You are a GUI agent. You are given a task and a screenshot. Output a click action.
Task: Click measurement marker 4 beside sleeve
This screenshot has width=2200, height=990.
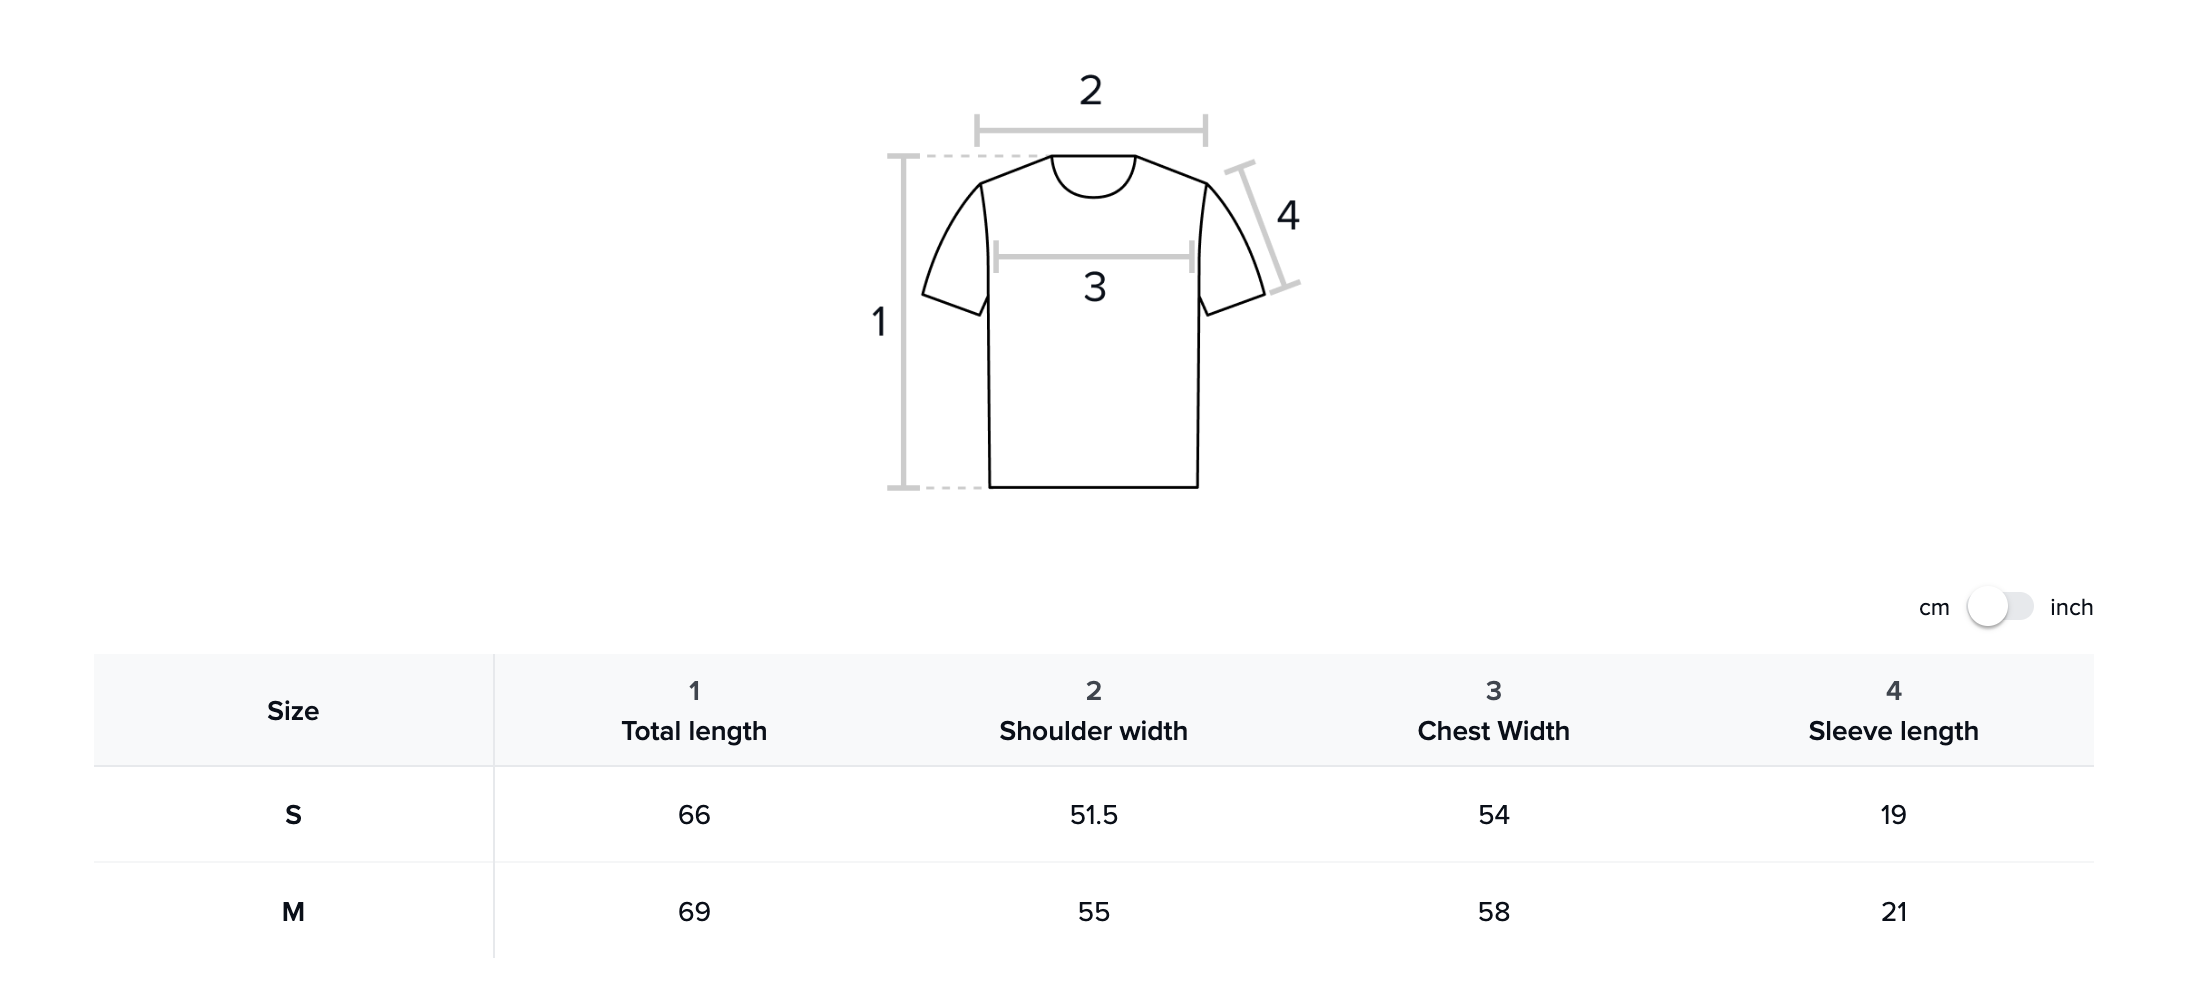pos(1288,215)
